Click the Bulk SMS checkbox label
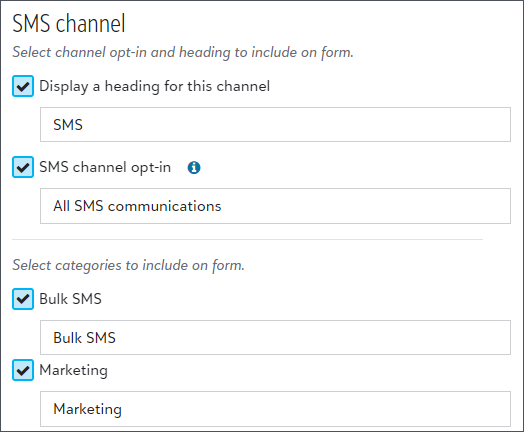Image resolution: width=524 pixels, height=432 pixels. 70,299
